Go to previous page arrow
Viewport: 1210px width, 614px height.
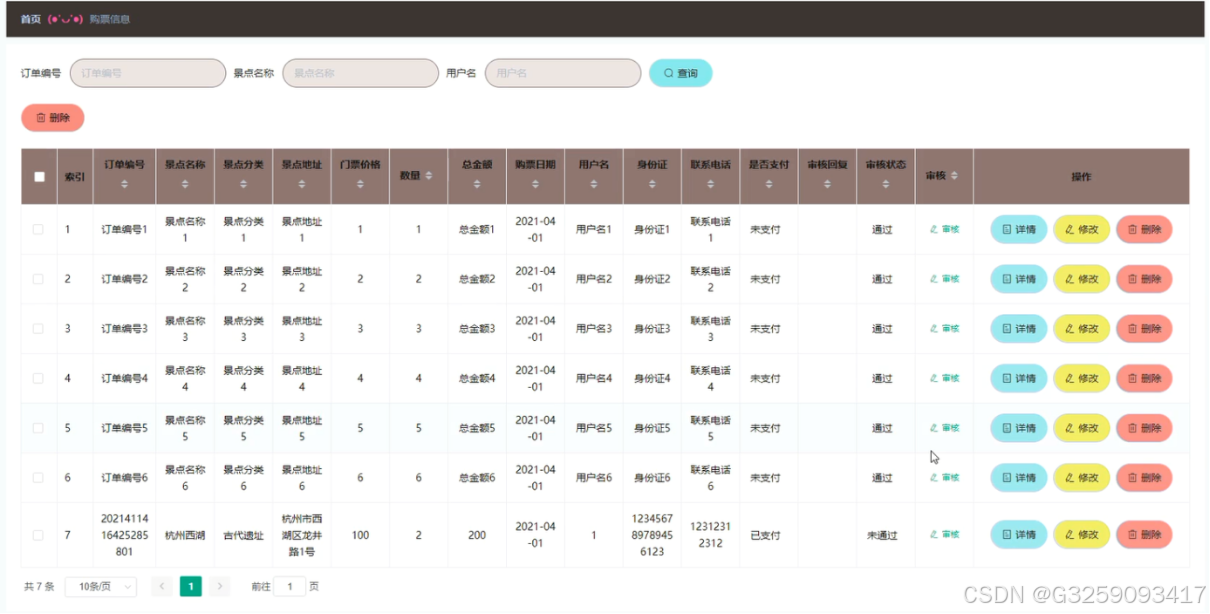point(162,587)
